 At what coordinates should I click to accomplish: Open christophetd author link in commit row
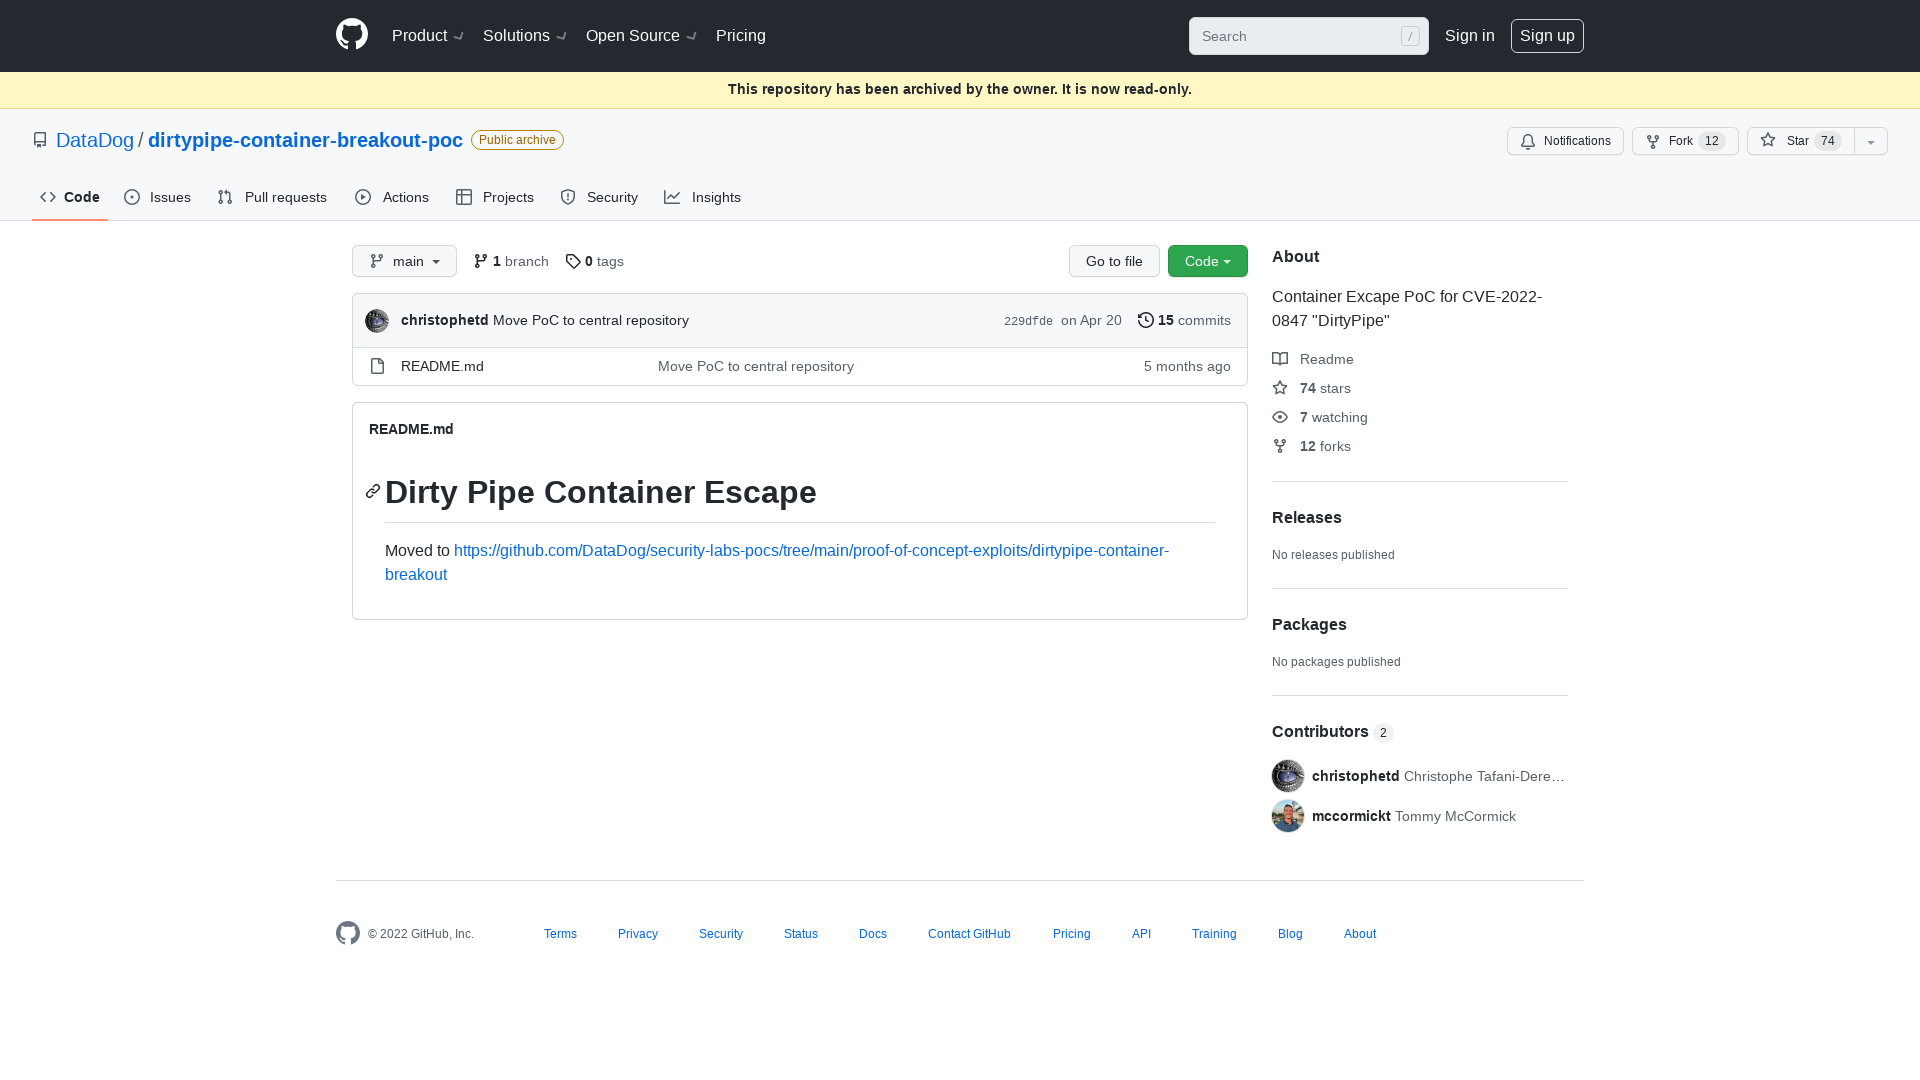click(x=444, y=320)
